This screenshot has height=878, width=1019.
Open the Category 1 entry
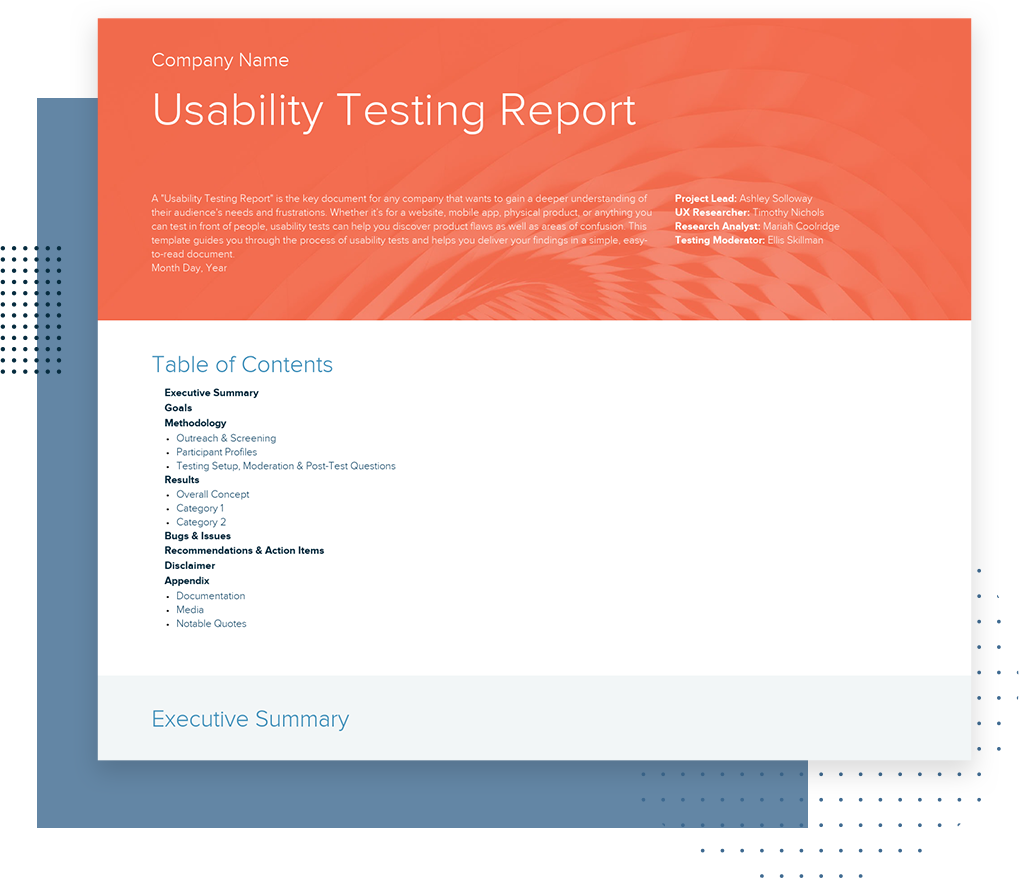point(200,508)
